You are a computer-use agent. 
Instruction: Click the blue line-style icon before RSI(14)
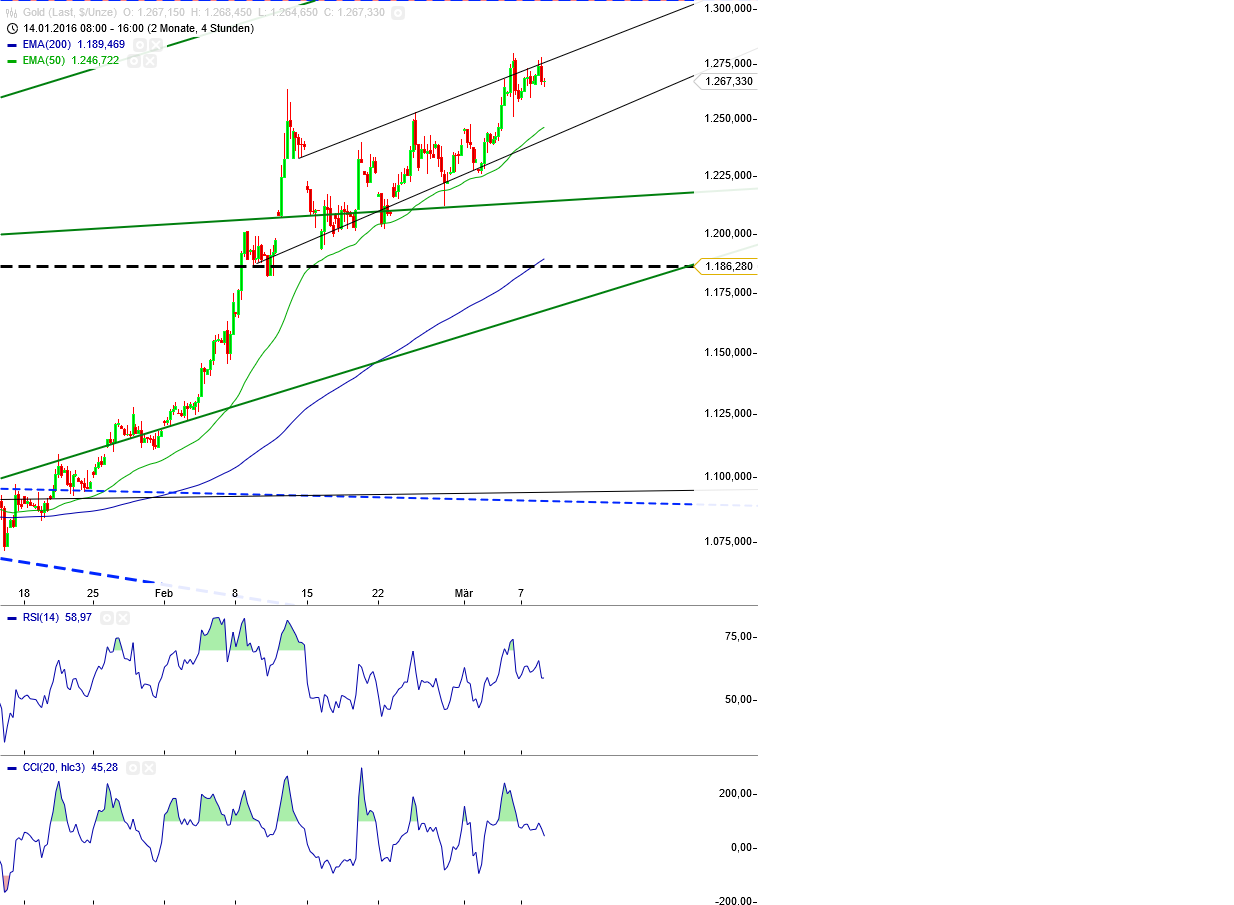12,618
